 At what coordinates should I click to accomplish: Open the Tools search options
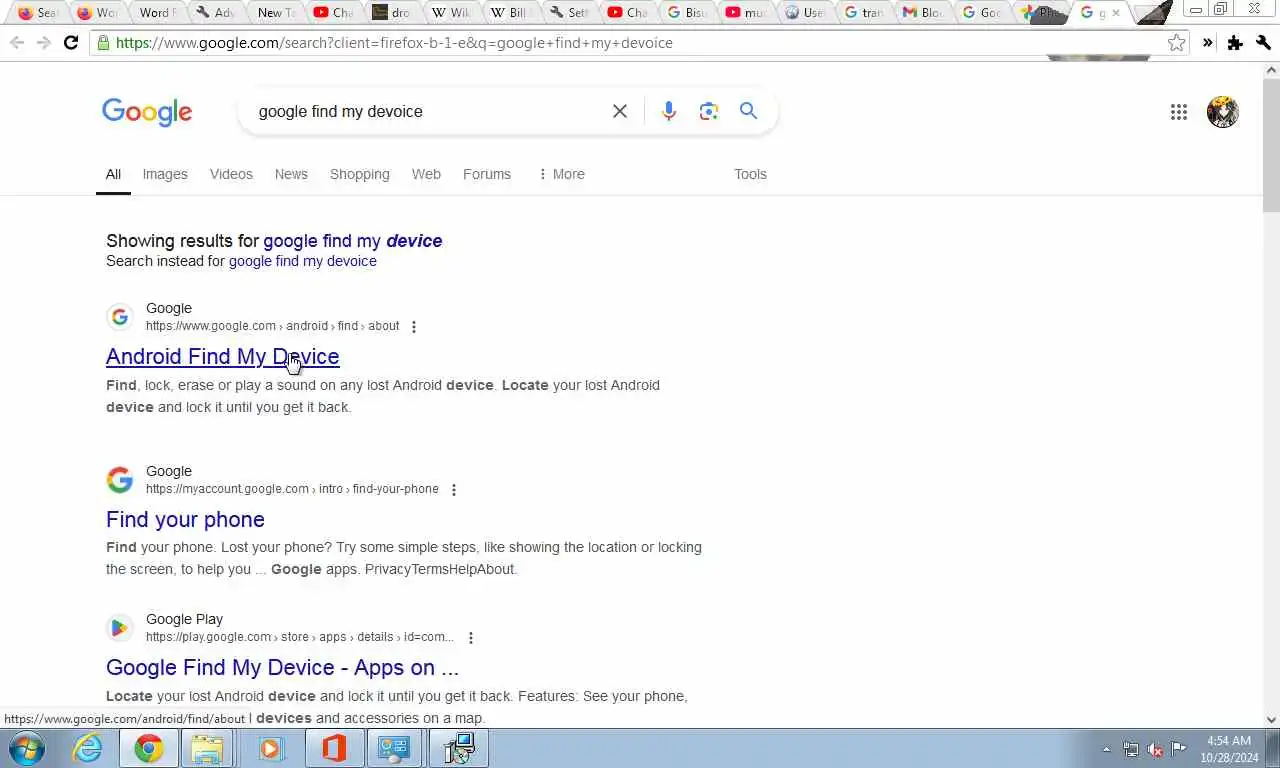point(750,174)
